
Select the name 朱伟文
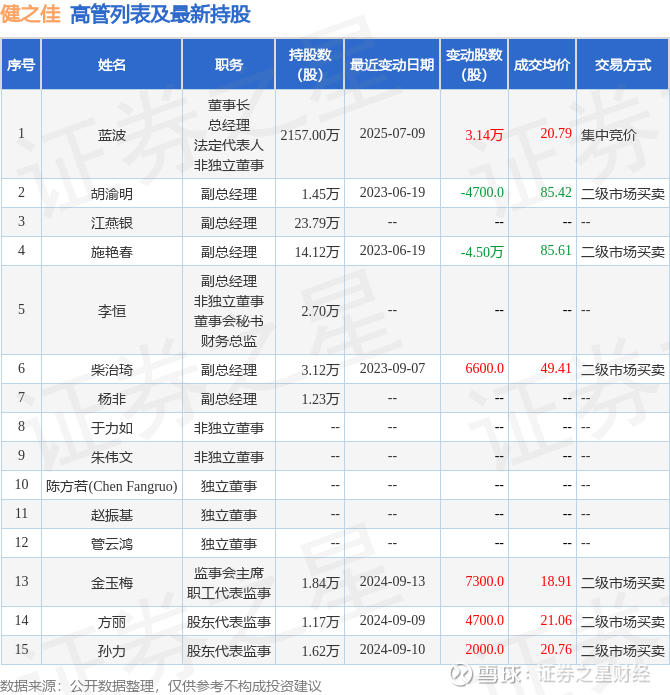point(112,457)
